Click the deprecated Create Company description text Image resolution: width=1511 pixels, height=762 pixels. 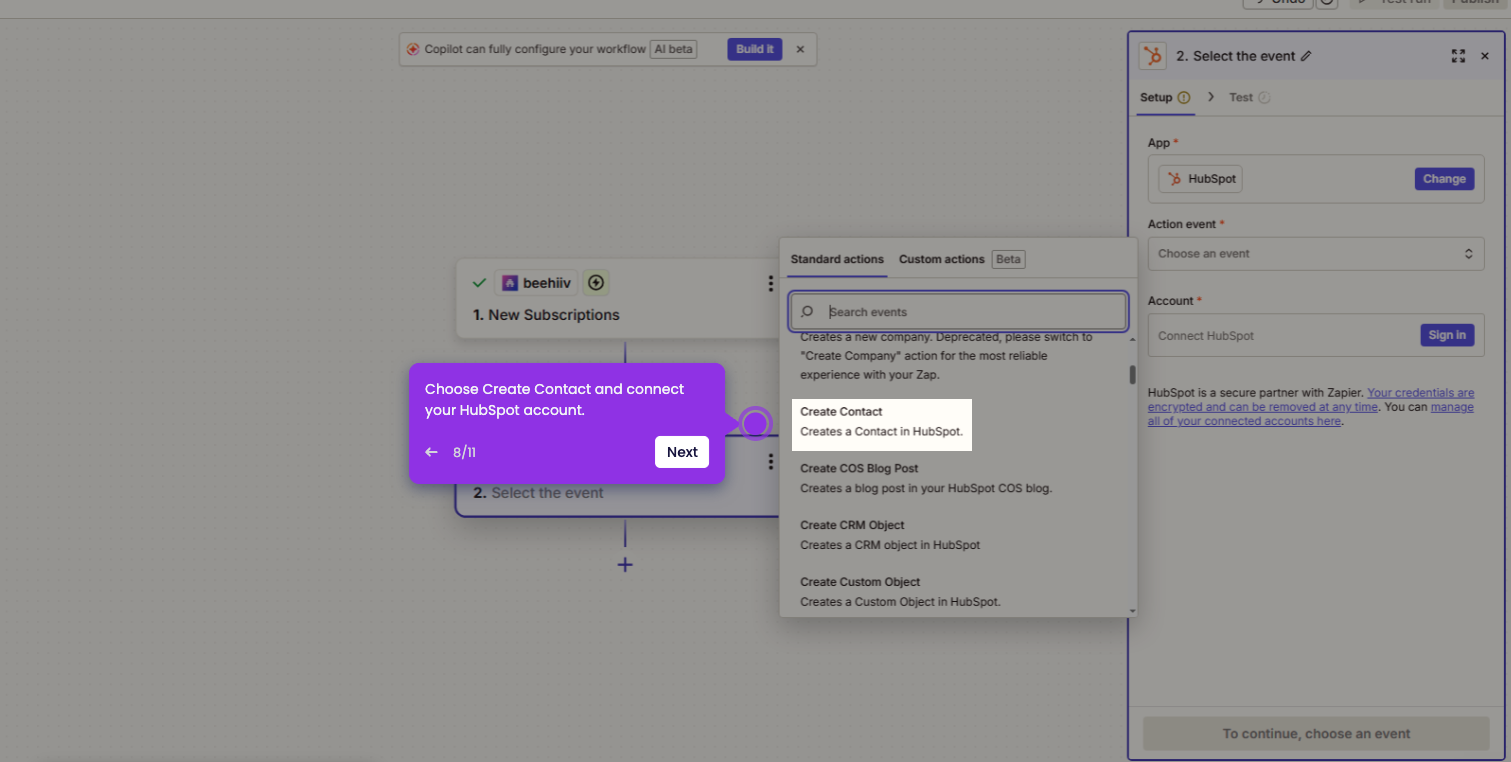point(946,356)
